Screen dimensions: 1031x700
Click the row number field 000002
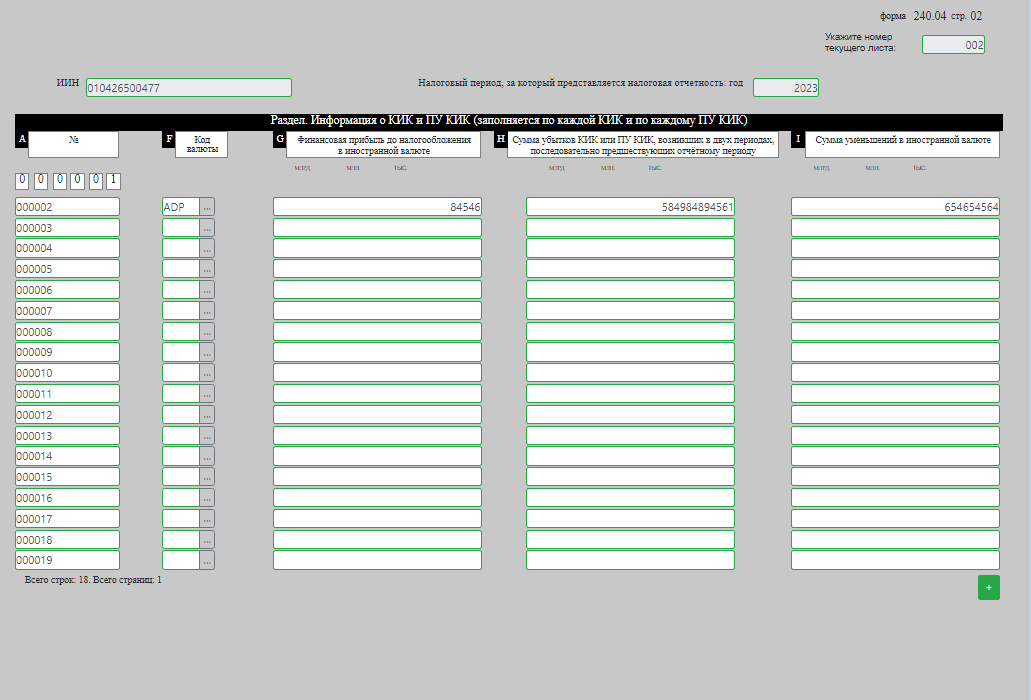point(67,207)
